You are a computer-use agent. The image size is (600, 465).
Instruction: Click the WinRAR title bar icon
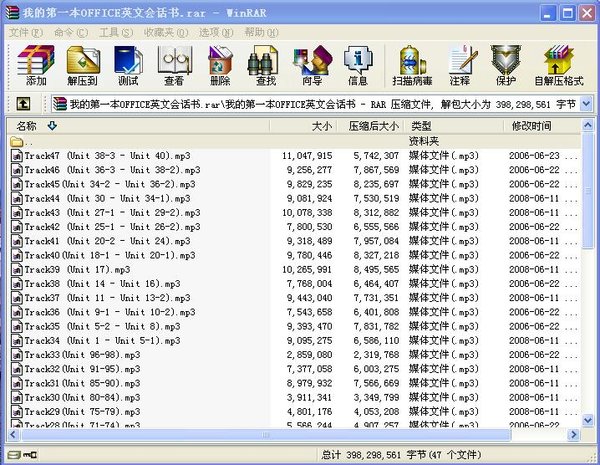11,13
